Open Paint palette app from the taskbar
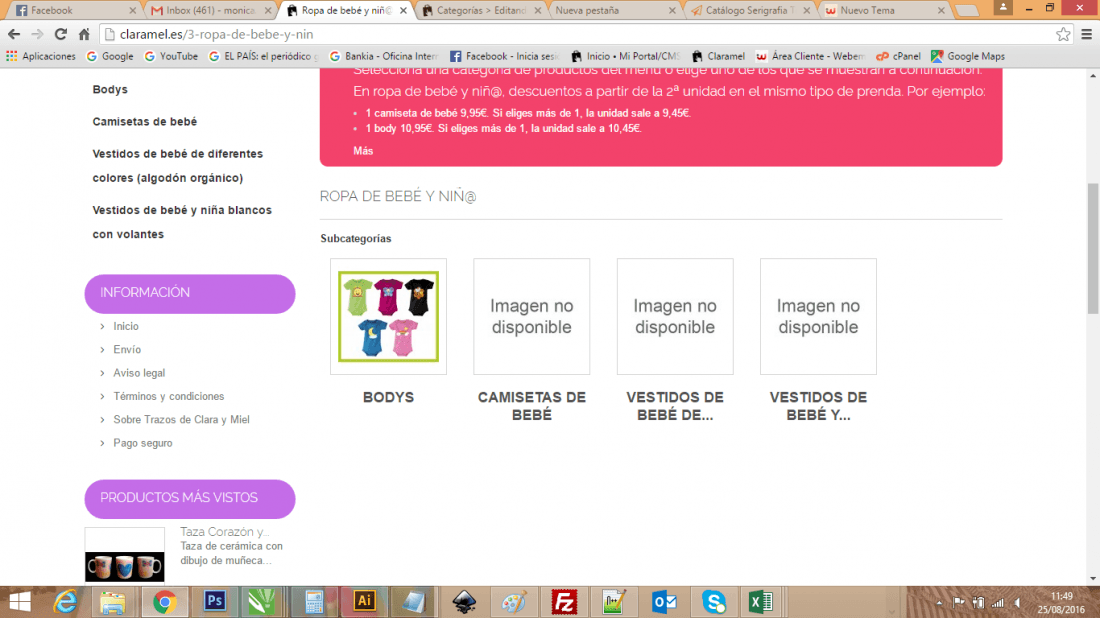This screenshot has width=1100, height=618. click(514, 602)
